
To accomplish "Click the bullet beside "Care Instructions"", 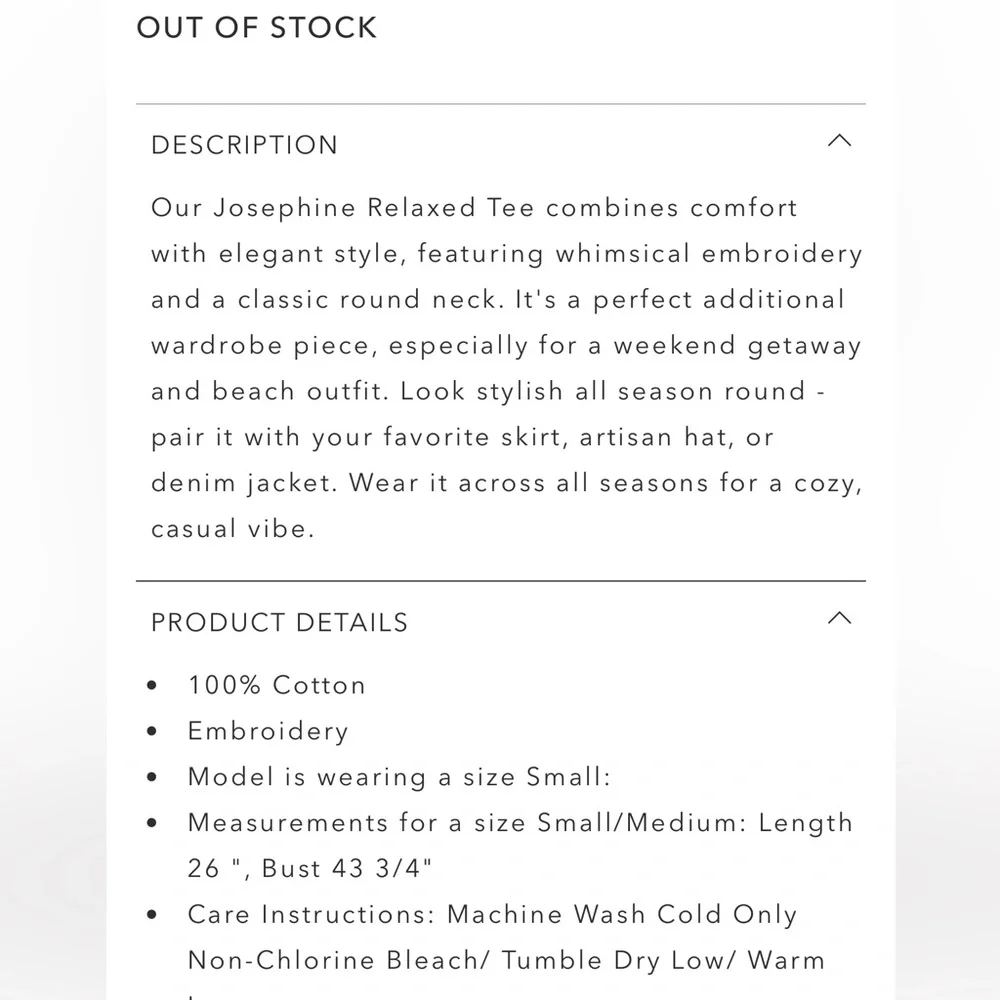I will [x=152, y=916].
